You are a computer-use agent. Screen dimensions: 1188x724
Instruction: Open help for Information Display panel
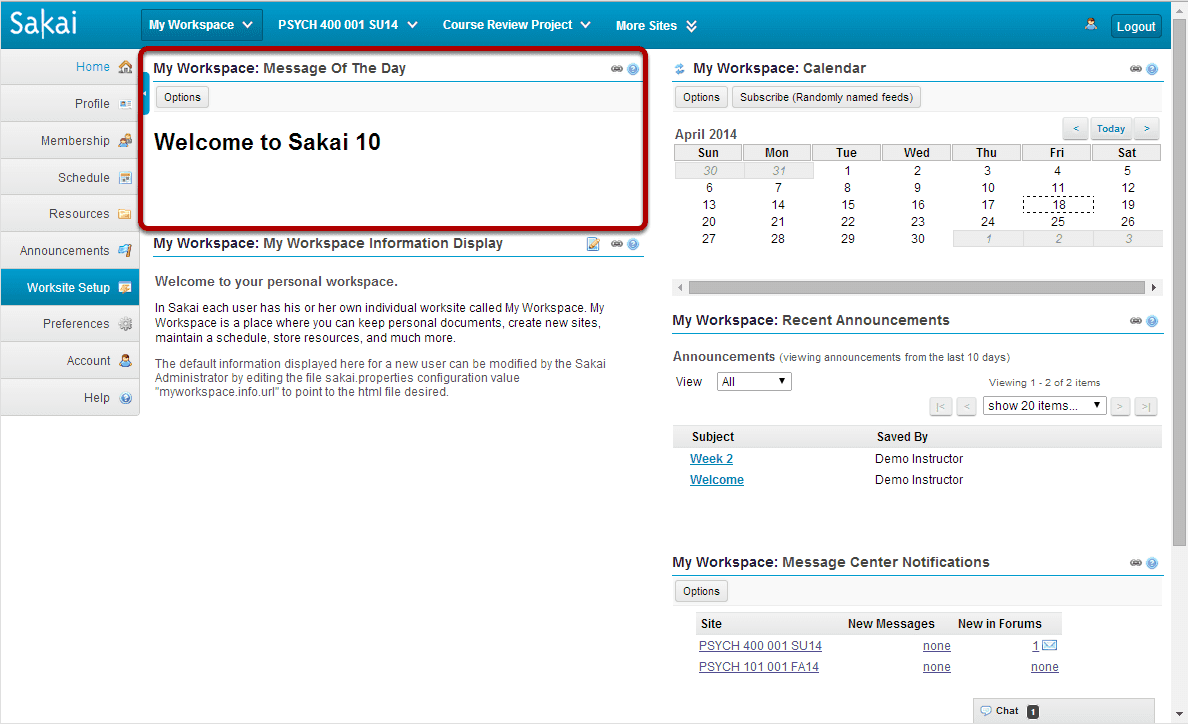[633, 244]
